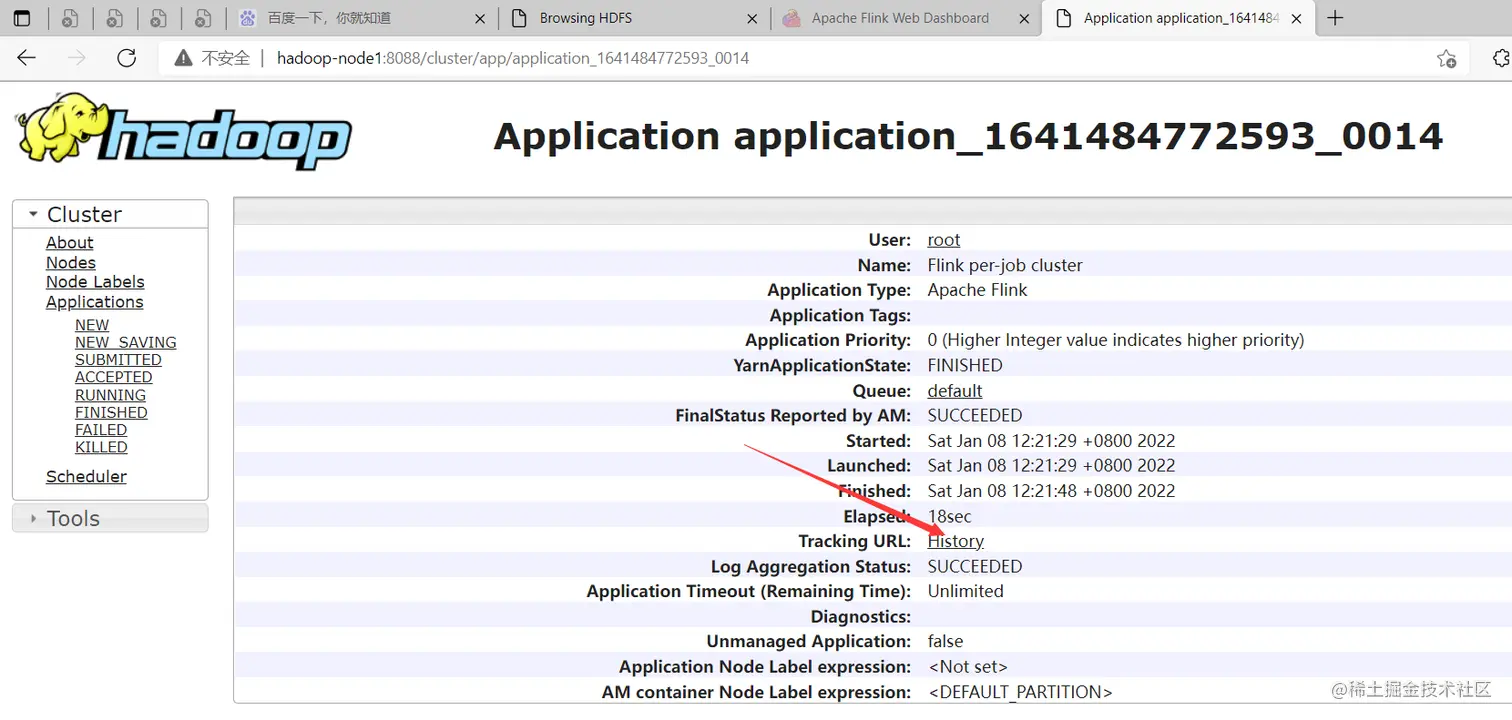Open the Scheduler link

coord(86,476)
